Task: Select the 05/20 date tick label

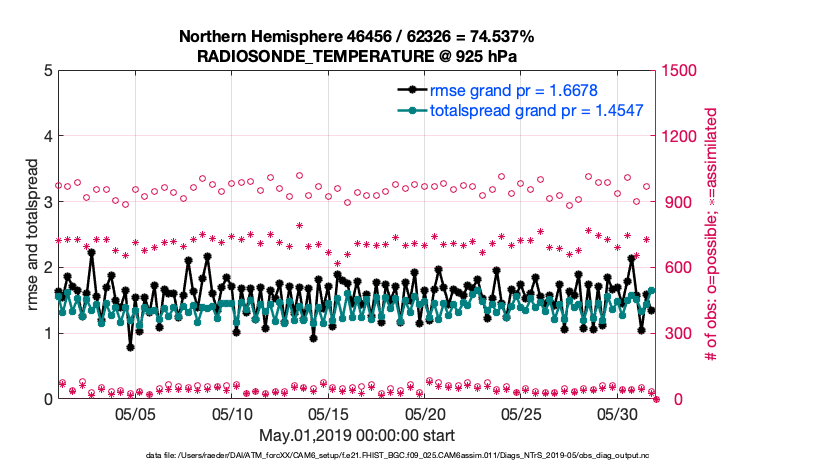Action: [x=425, y=413]
